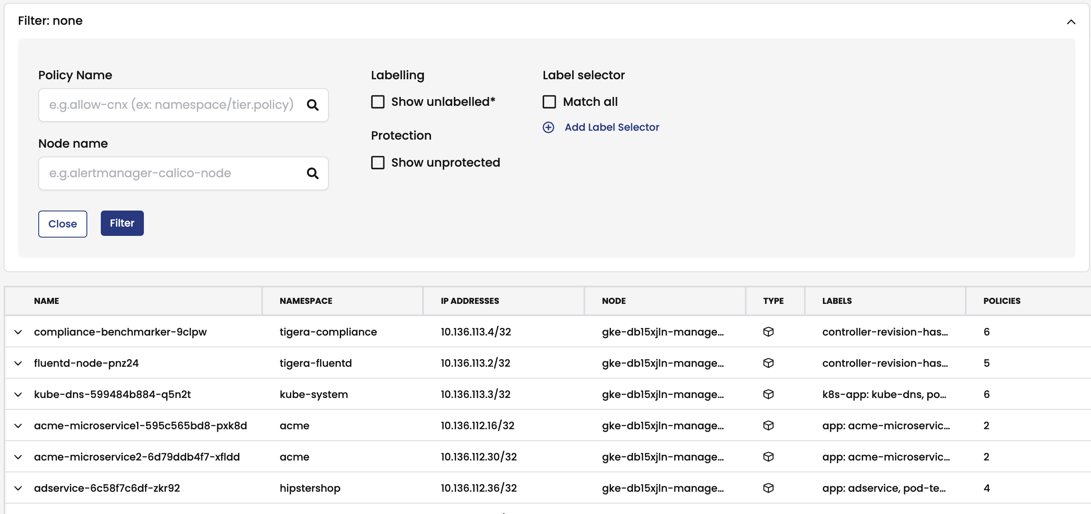Viewport: 1091px width, 514px height.
Task: Click the Policies column header
Action: click(x=1001, y=301)
